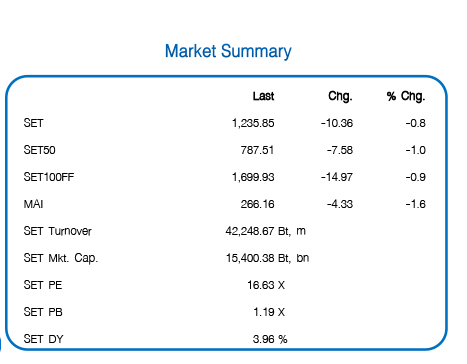
Task: Click SET100FF change value -14.97
Action: (x=337, y=177)
